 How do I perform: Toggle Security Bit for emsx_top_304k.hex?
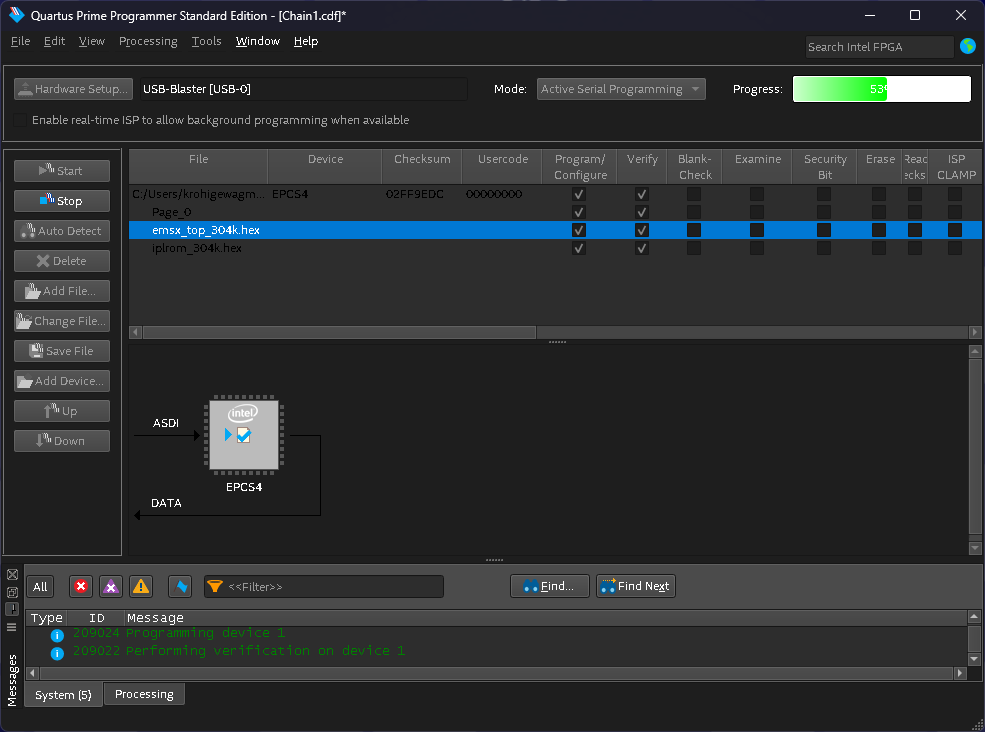[824, 230]
